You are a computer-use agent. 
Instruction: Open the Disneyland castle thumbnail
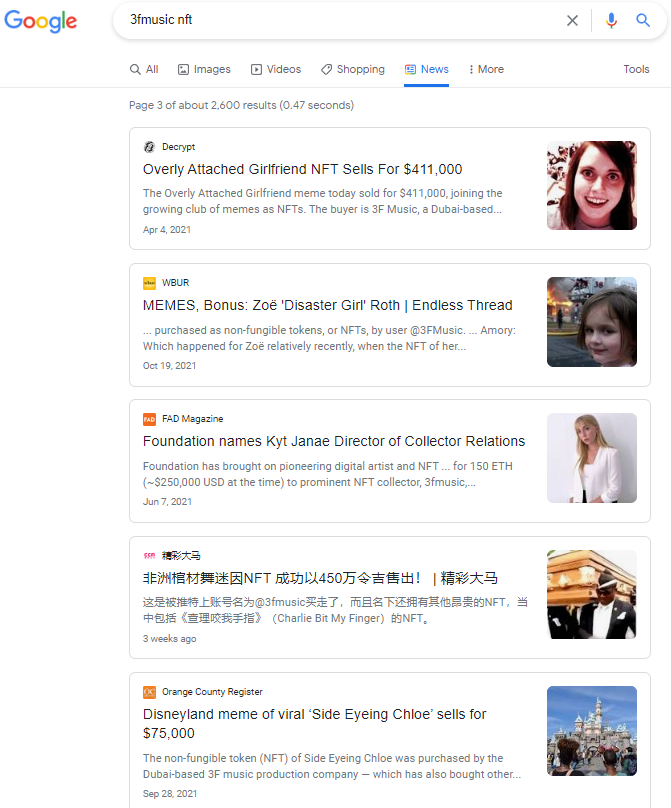pyautogui.click(x=592, y=731)
